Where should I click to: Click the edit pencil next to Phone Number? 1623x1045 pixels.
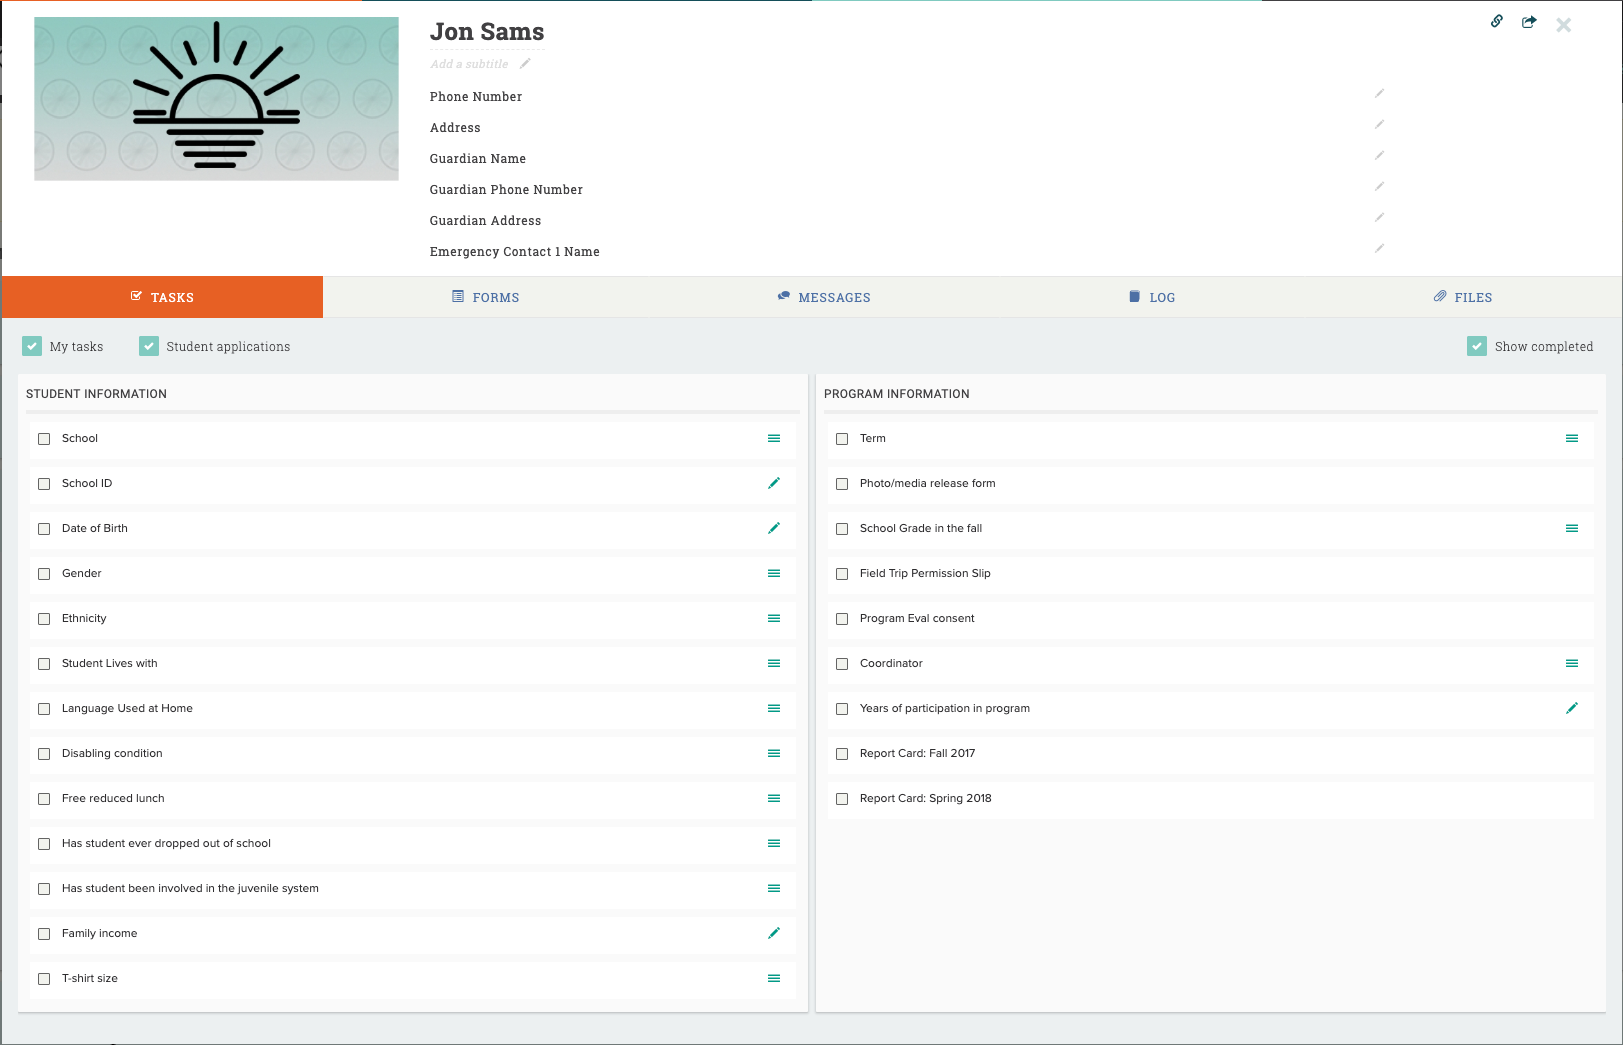tap(1380, 93)
